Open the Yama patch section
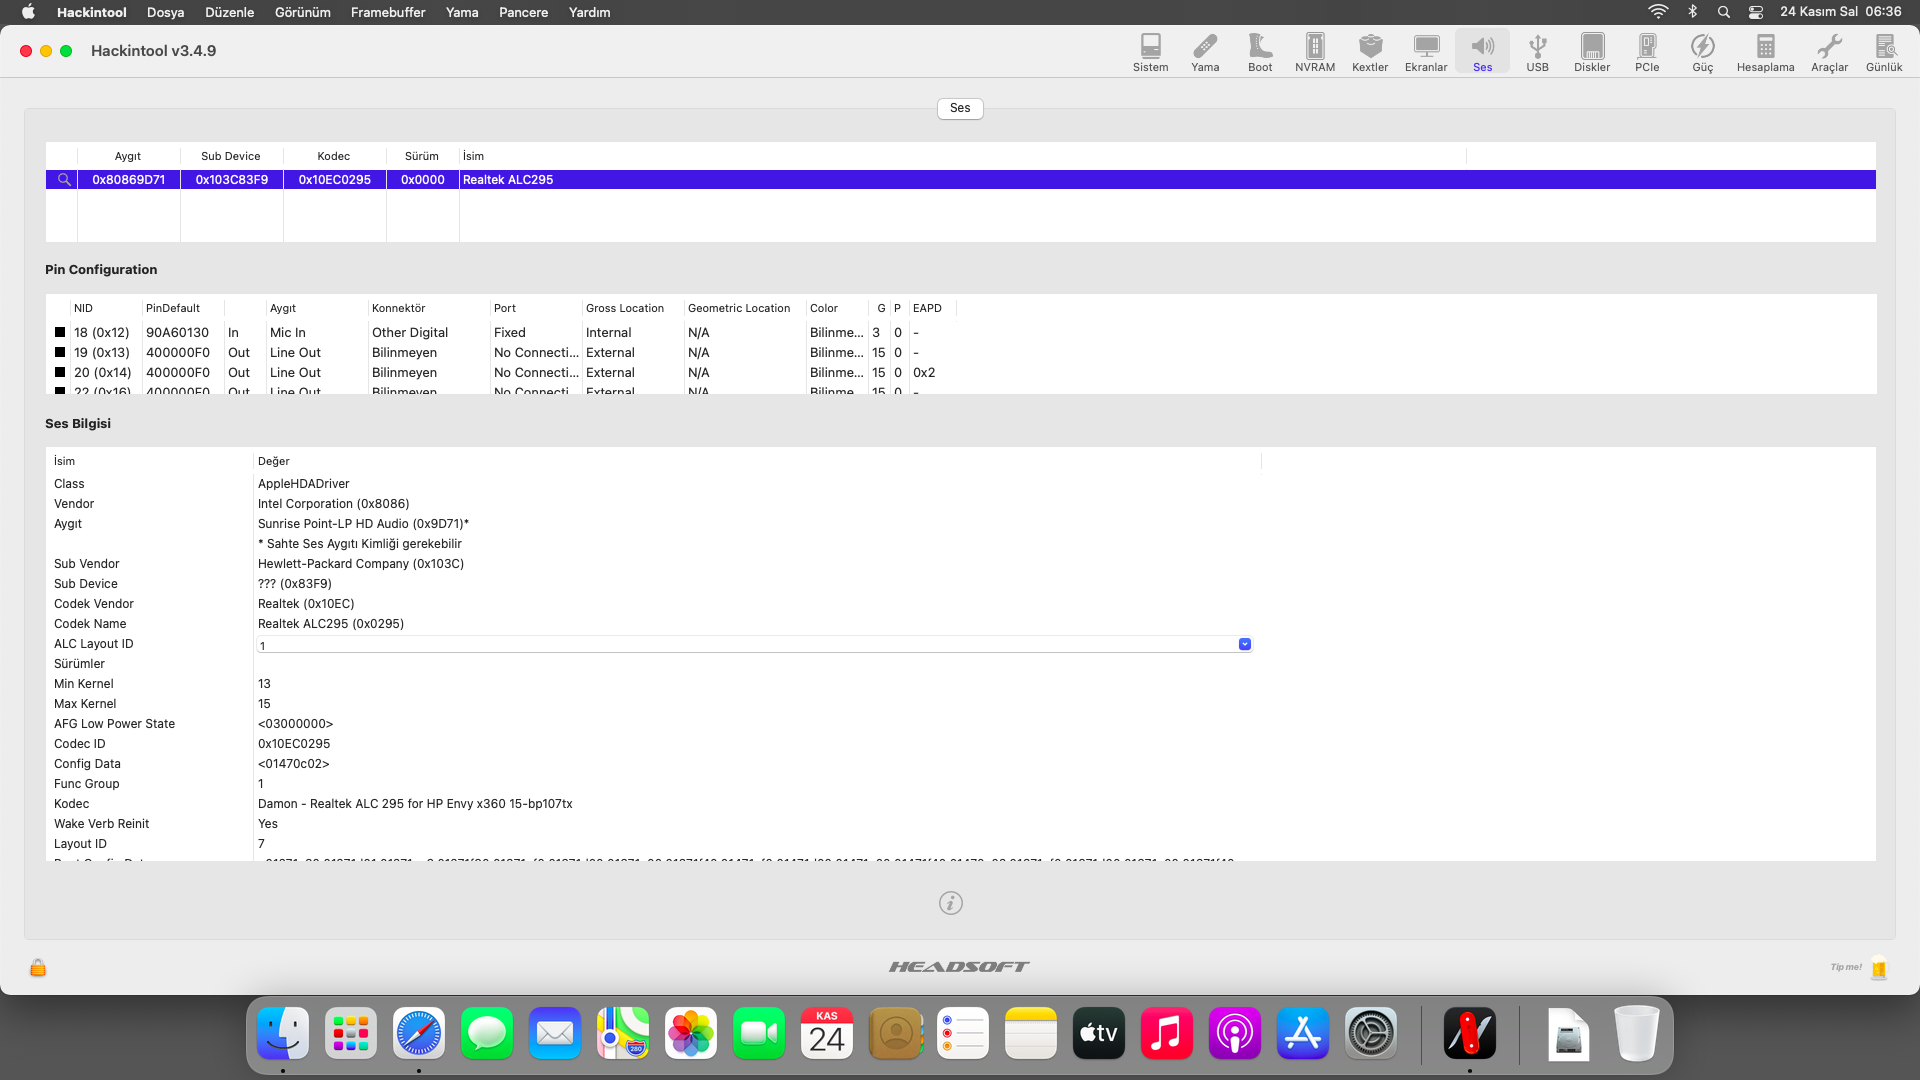This screenshot has height=1080, width=1920. click(x=1205, y=52)
